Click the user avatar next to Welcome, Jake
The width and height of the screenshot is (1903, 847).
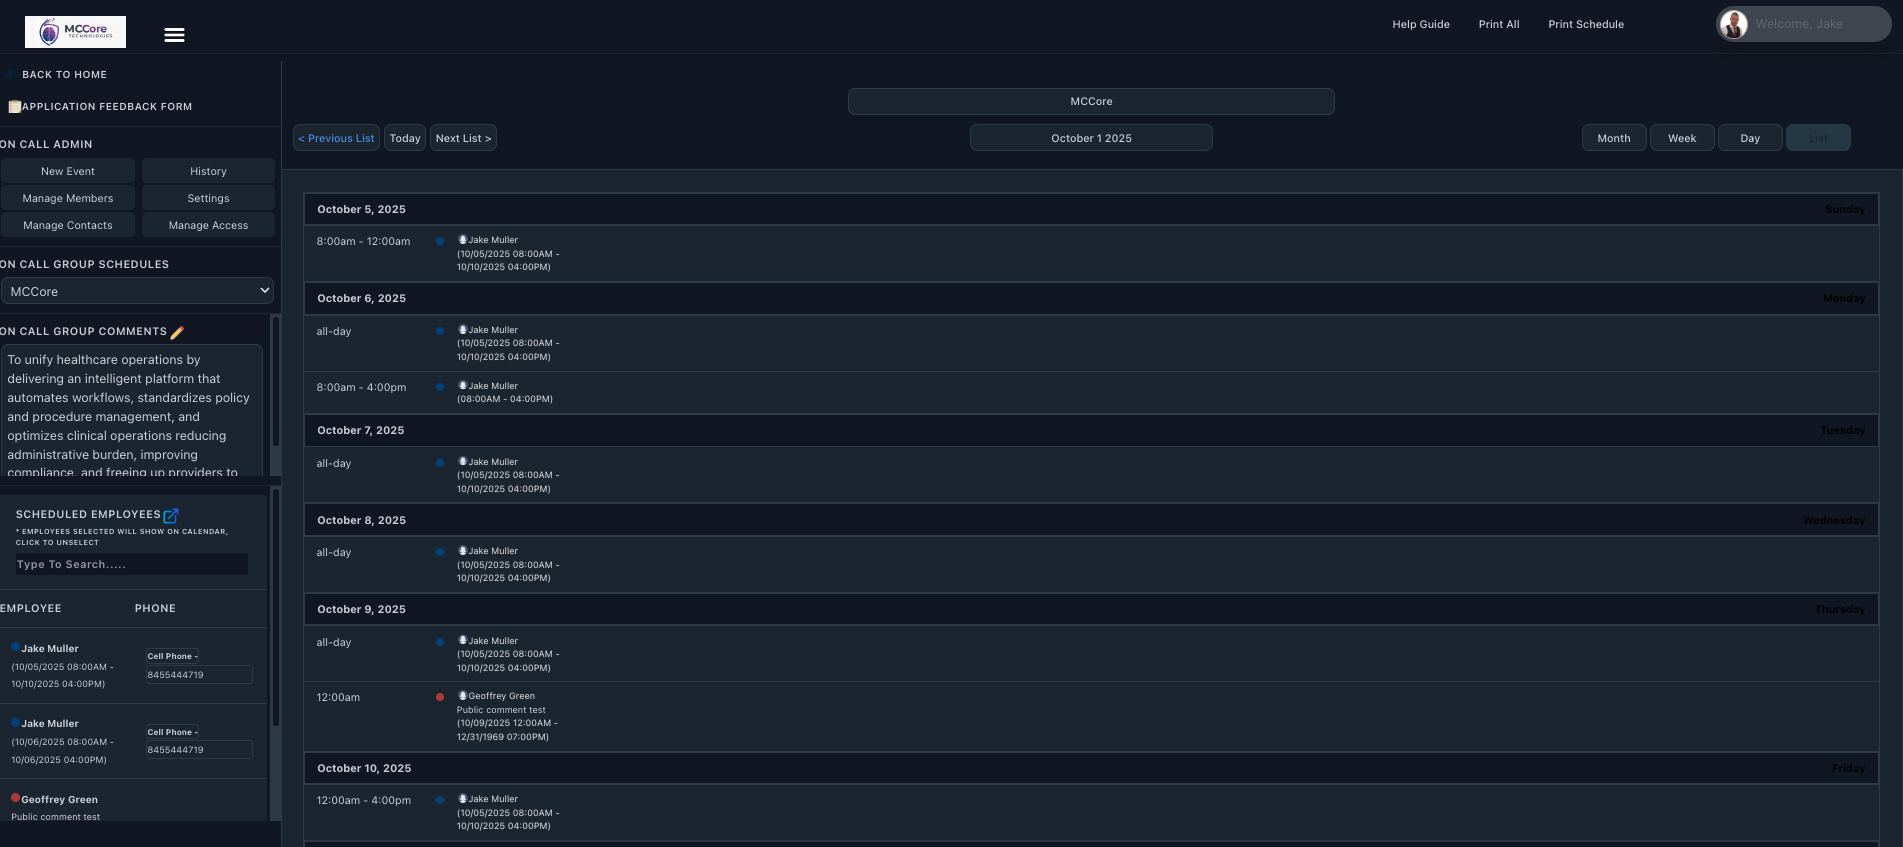1733,25
